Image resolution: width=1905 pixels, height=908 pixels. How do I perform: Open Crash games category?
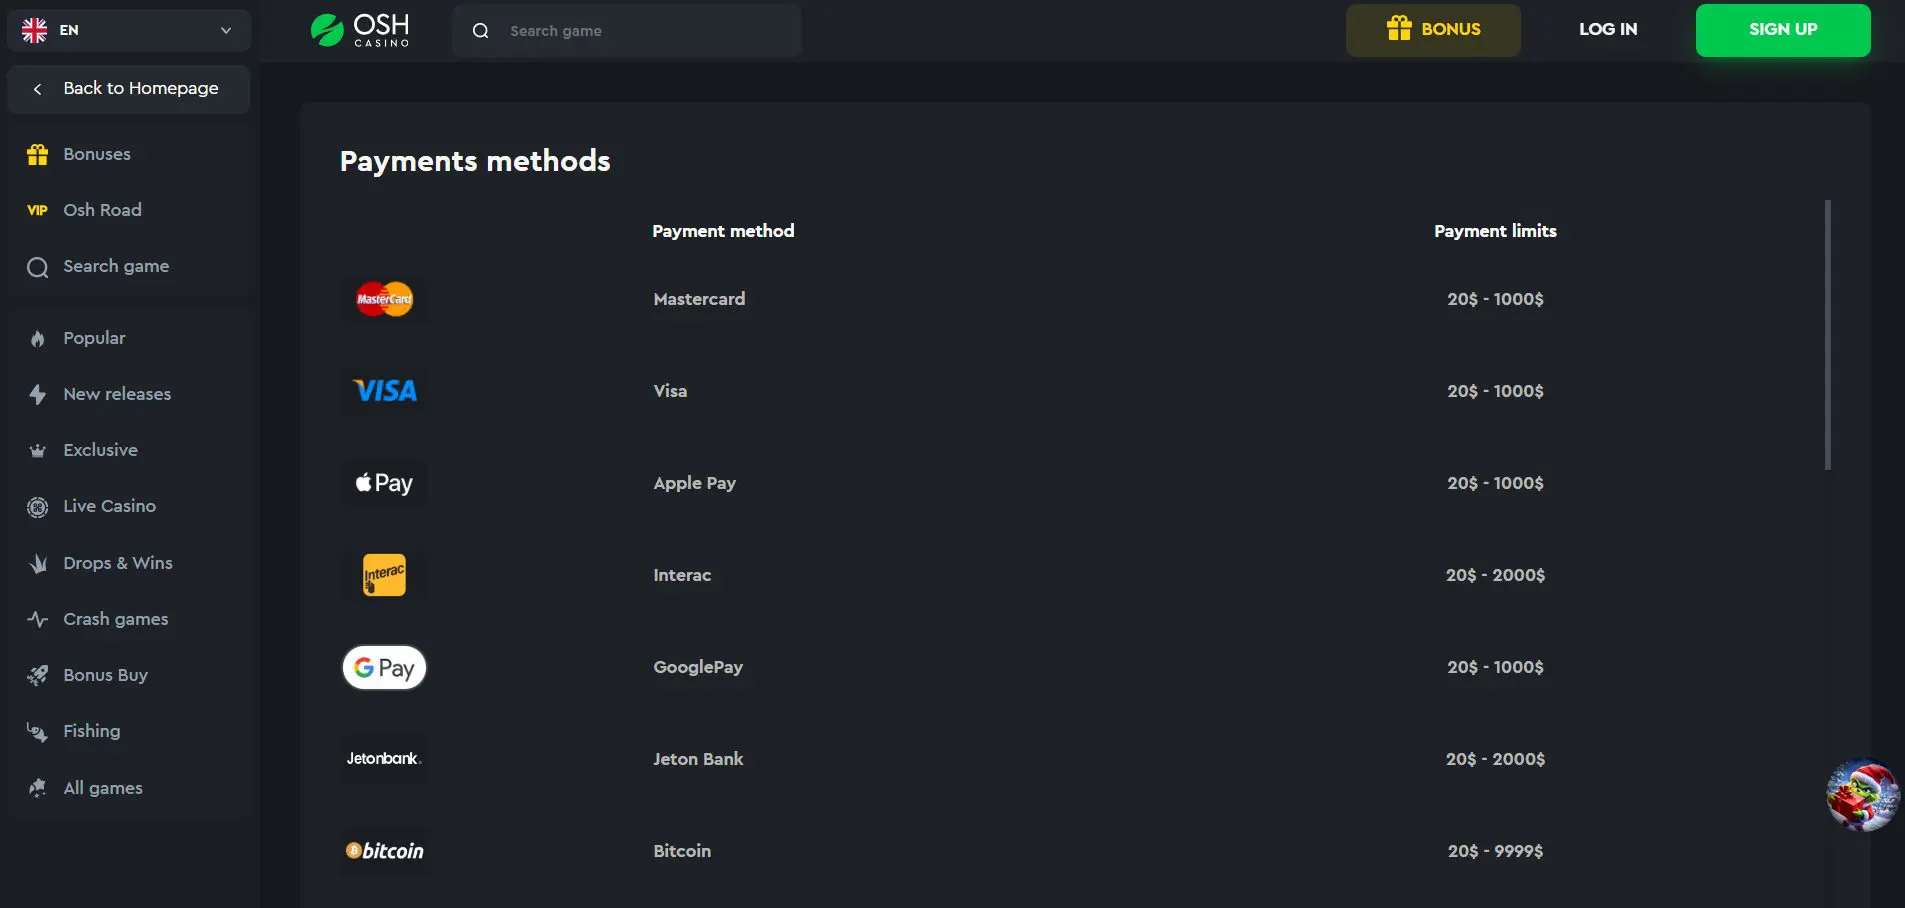115,619
